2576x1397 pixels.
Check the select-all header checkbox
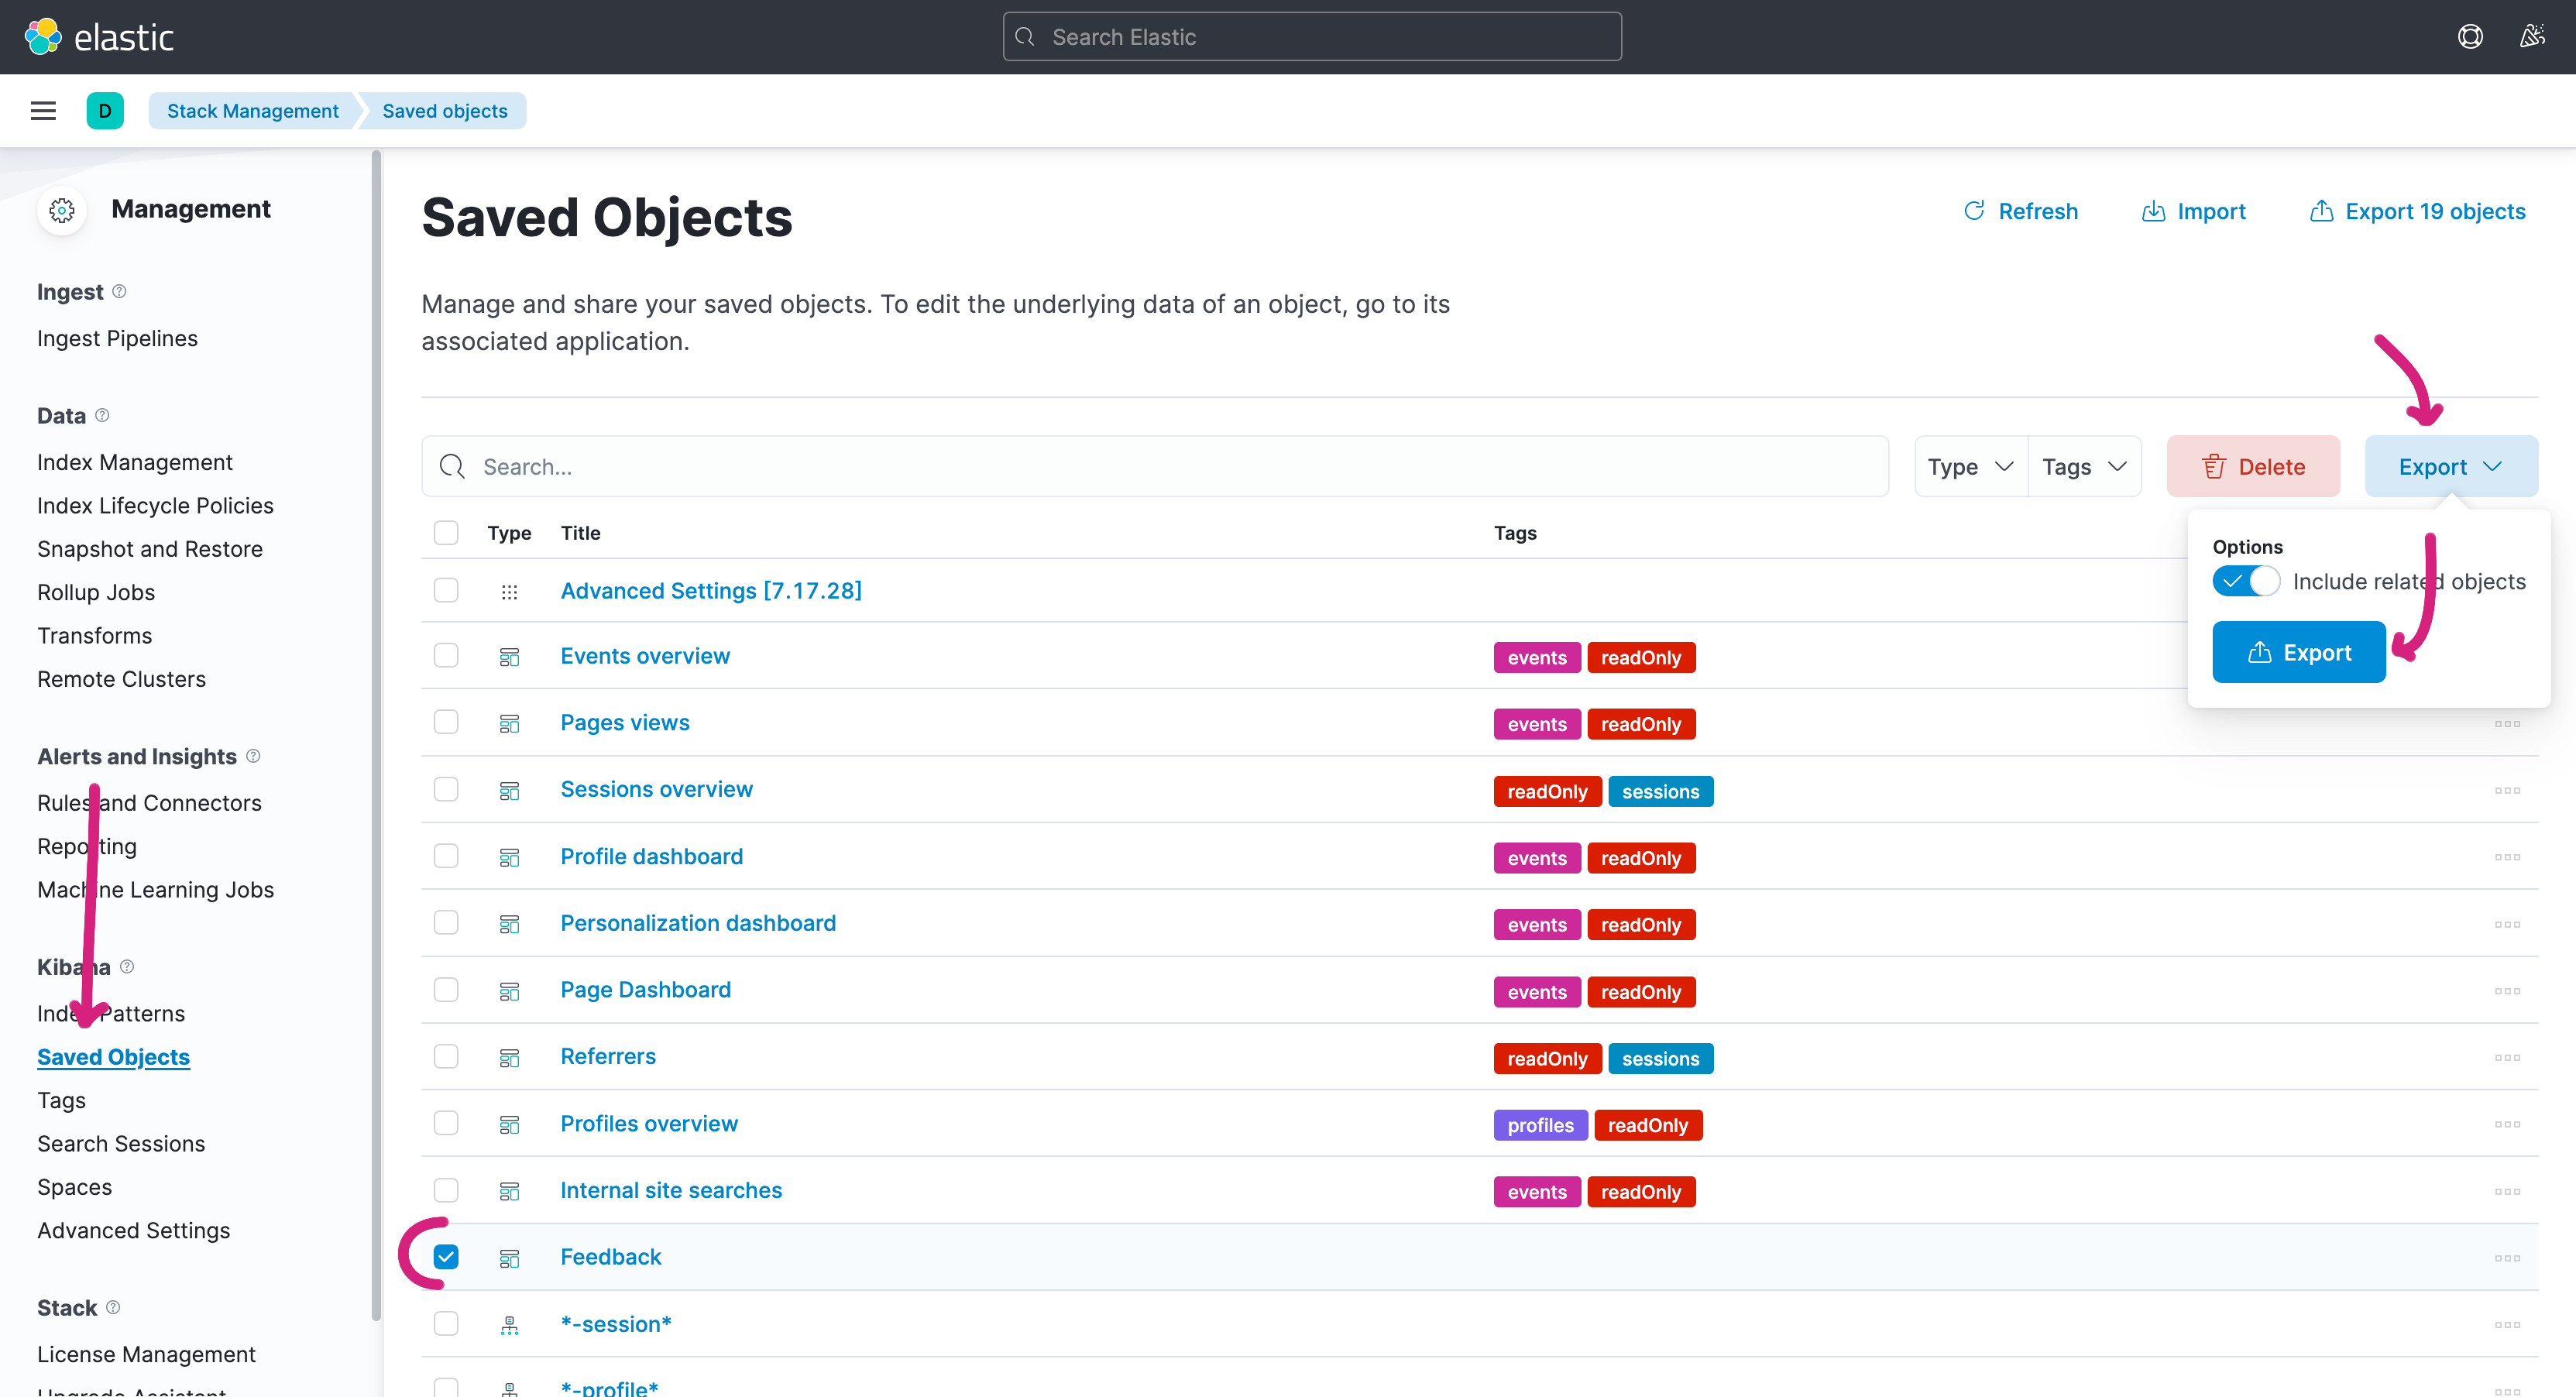(x=446, y=533)
